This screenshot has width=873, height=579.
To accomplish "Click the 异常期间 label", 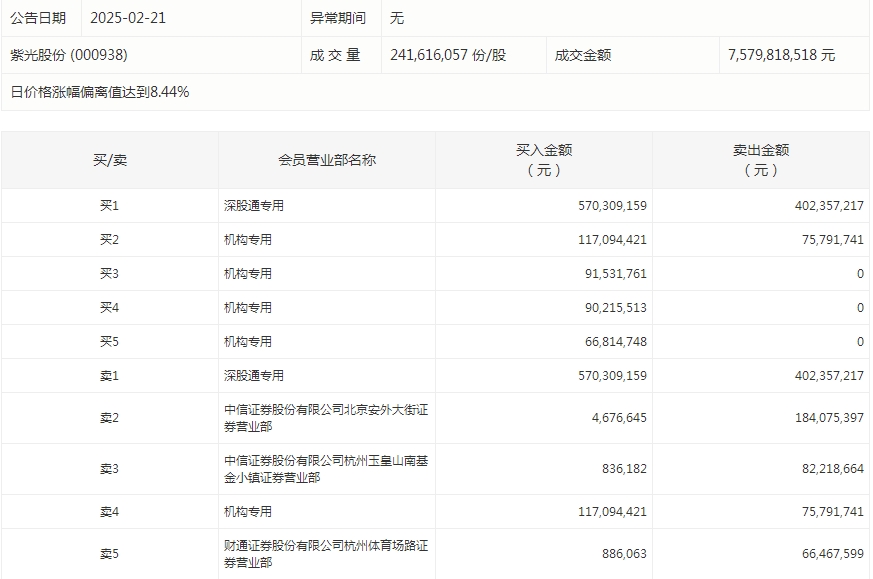I will tap(337, 18).
